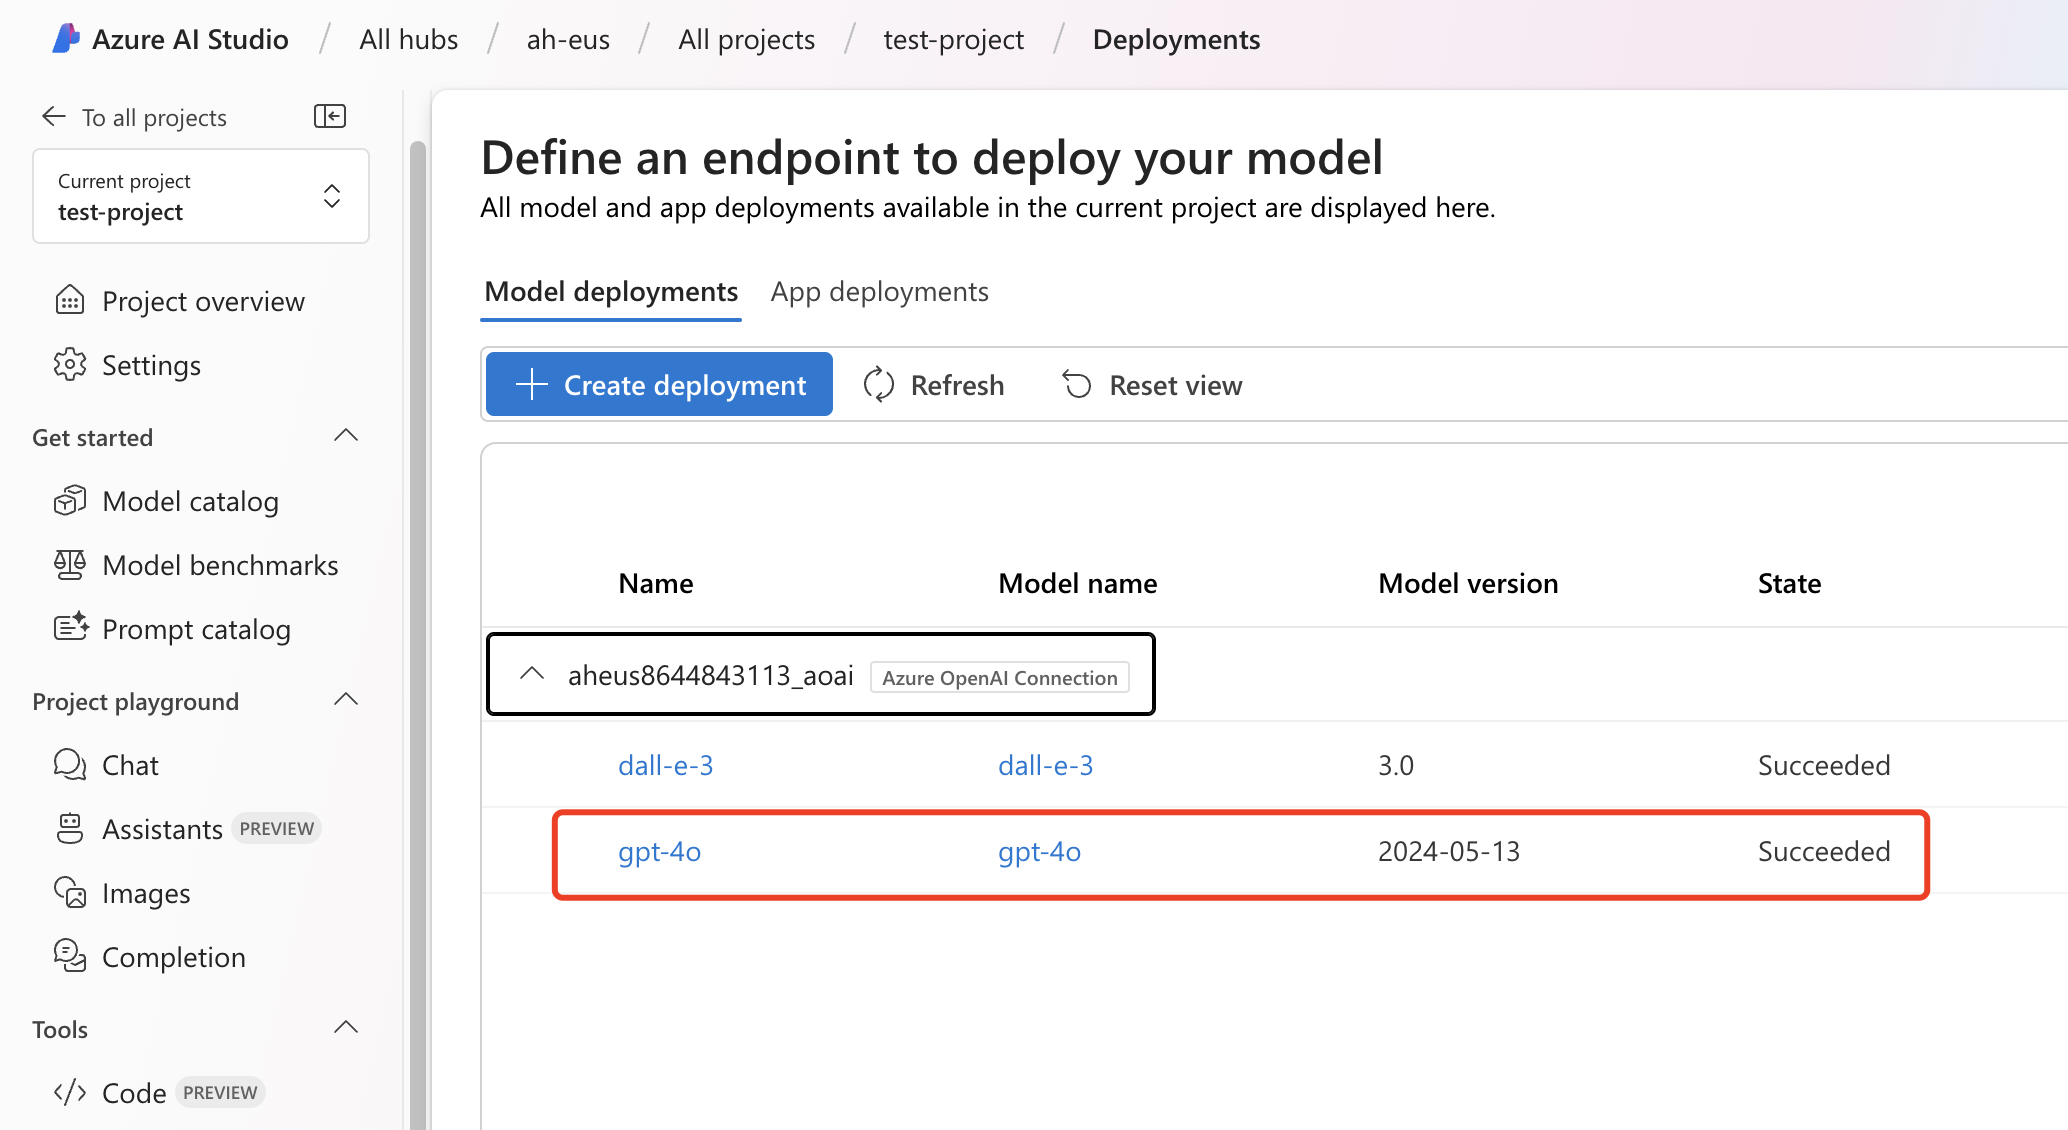Collapse the aheus8644843113_aoai connection group
The image size is (2068, 1130).
point(532,675)
